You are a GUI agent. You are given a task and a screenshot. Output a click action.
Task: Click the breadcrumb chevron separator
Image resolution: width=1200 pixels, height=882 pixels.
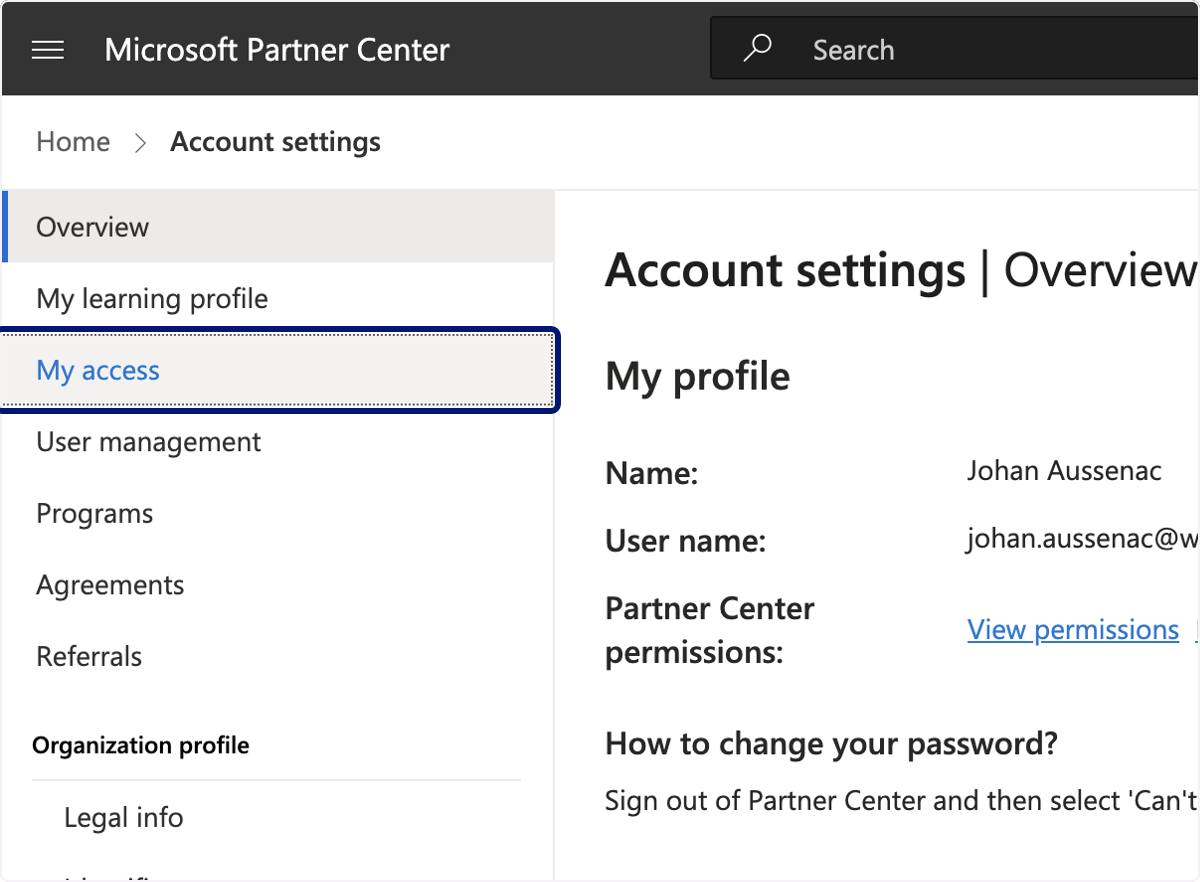coord(140,143)
